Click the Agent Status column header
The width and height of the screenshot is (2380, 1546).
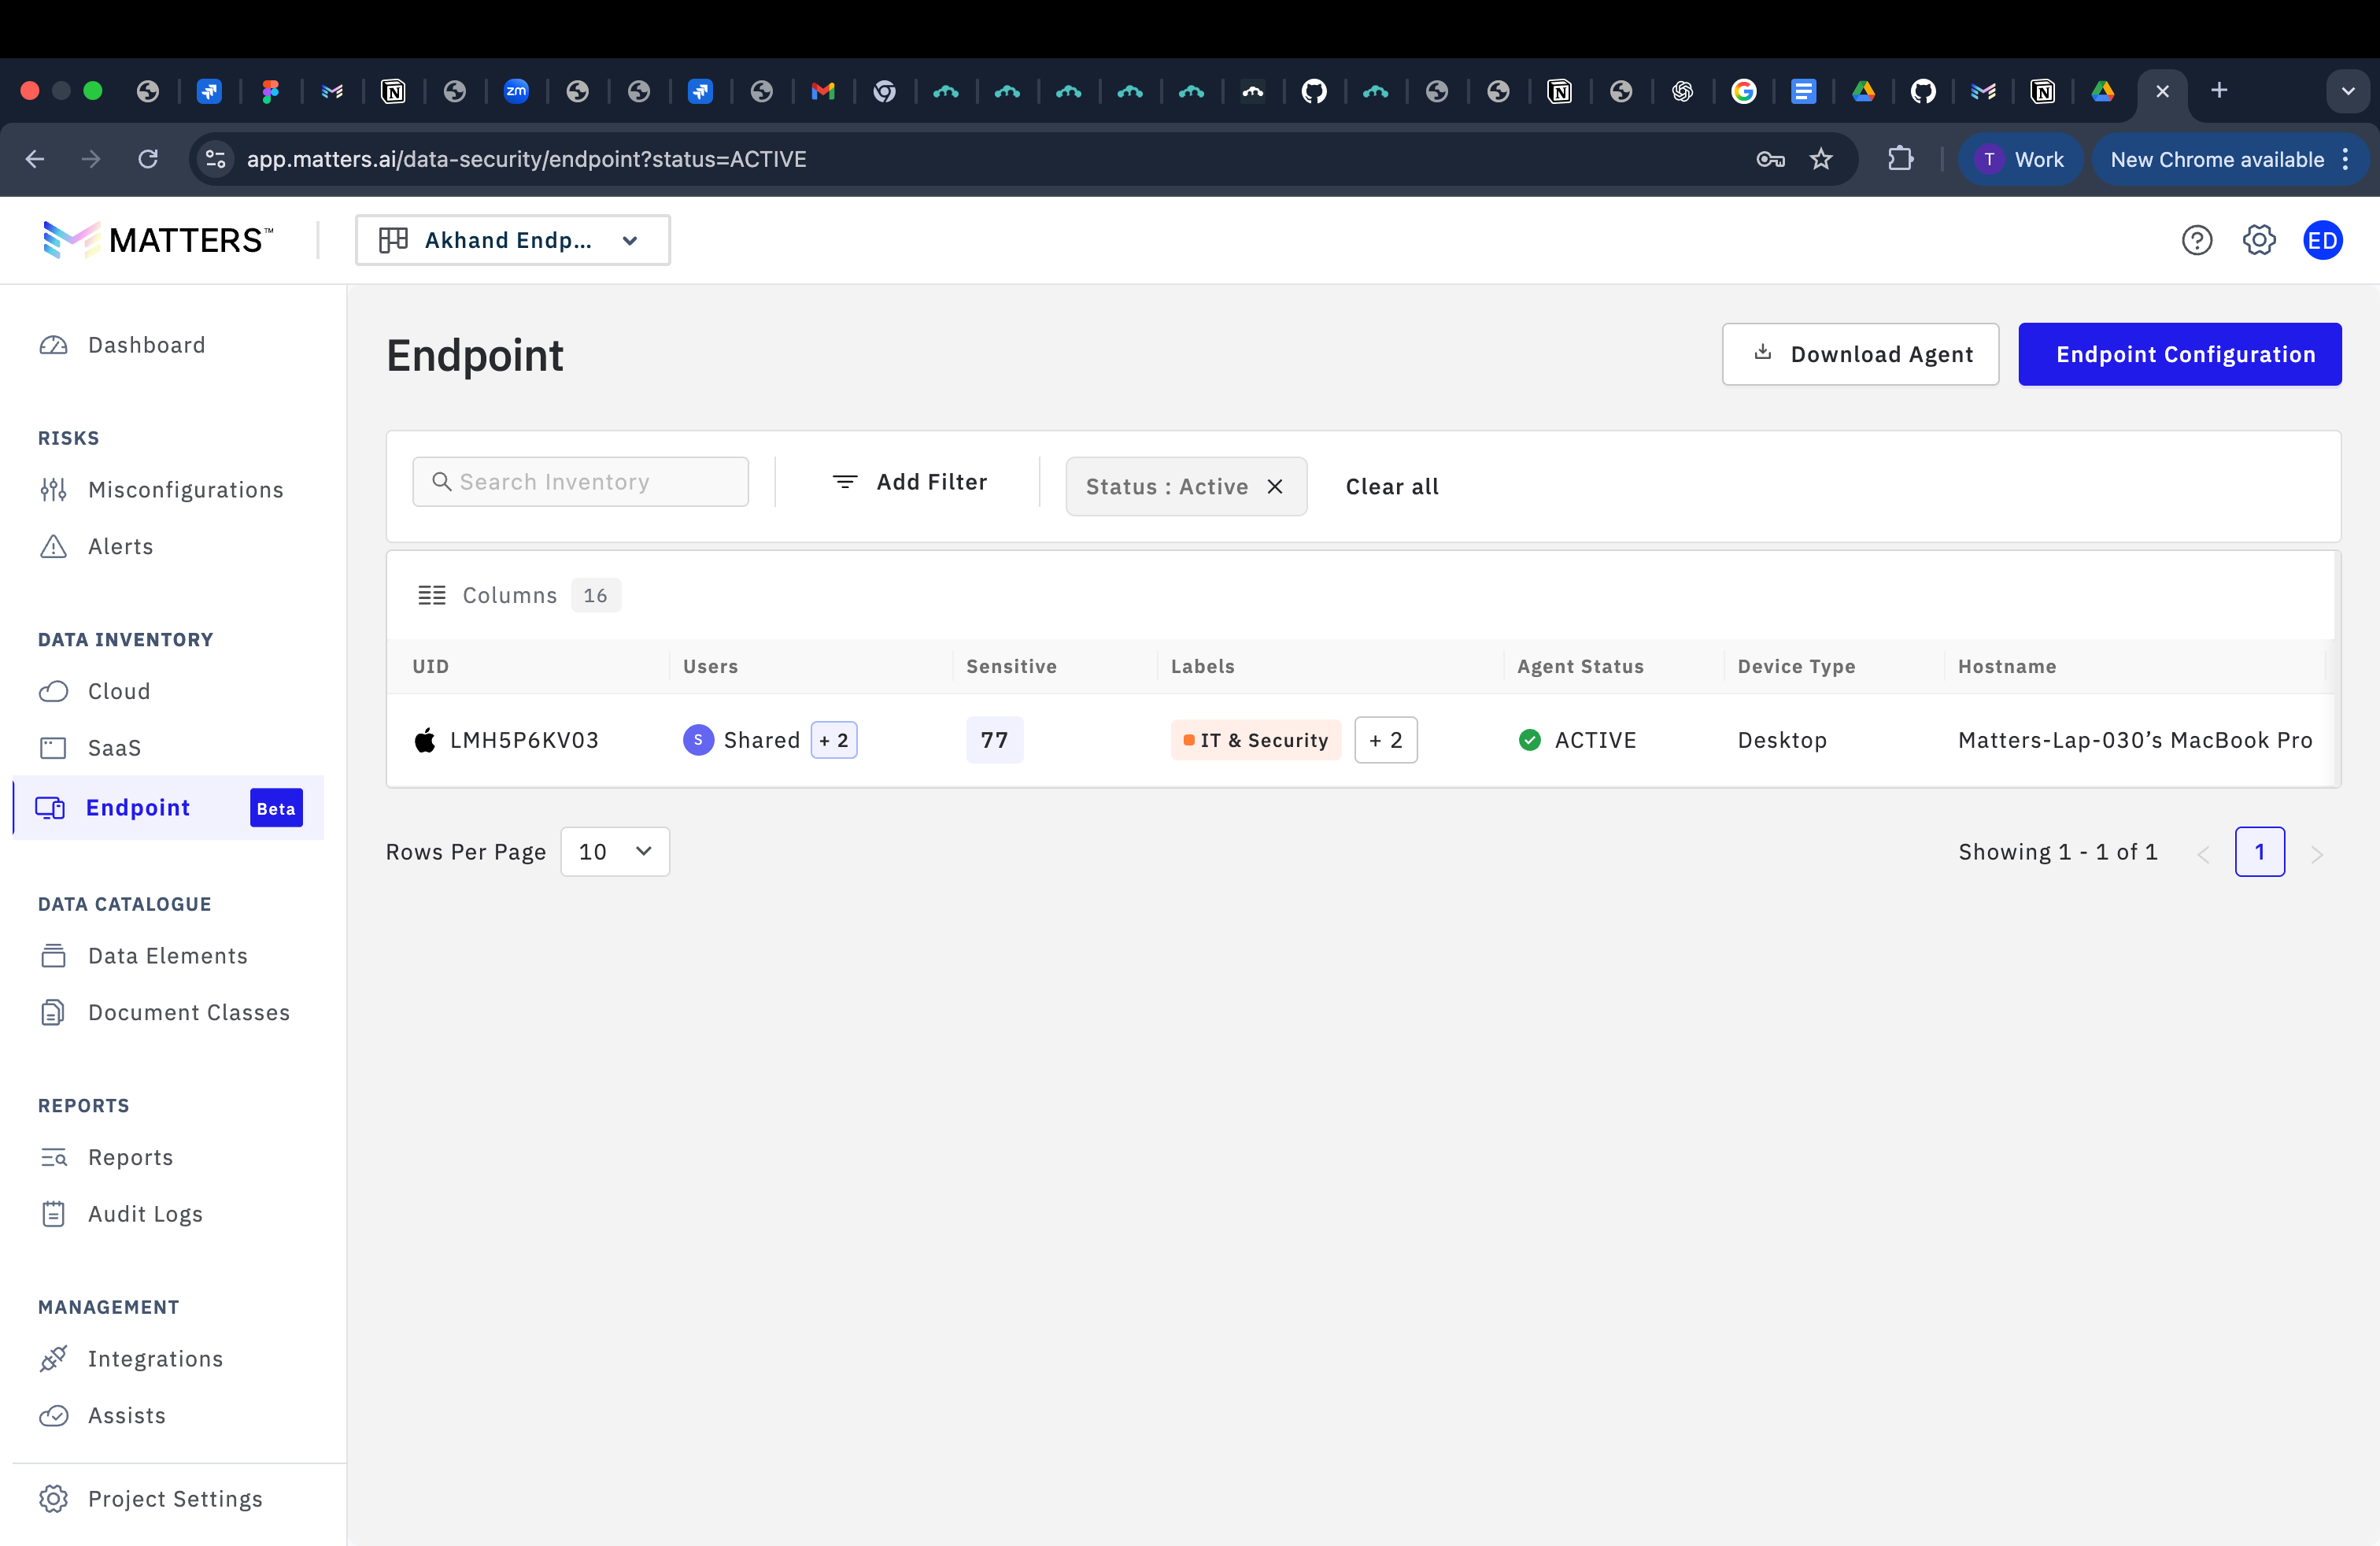1580,666
